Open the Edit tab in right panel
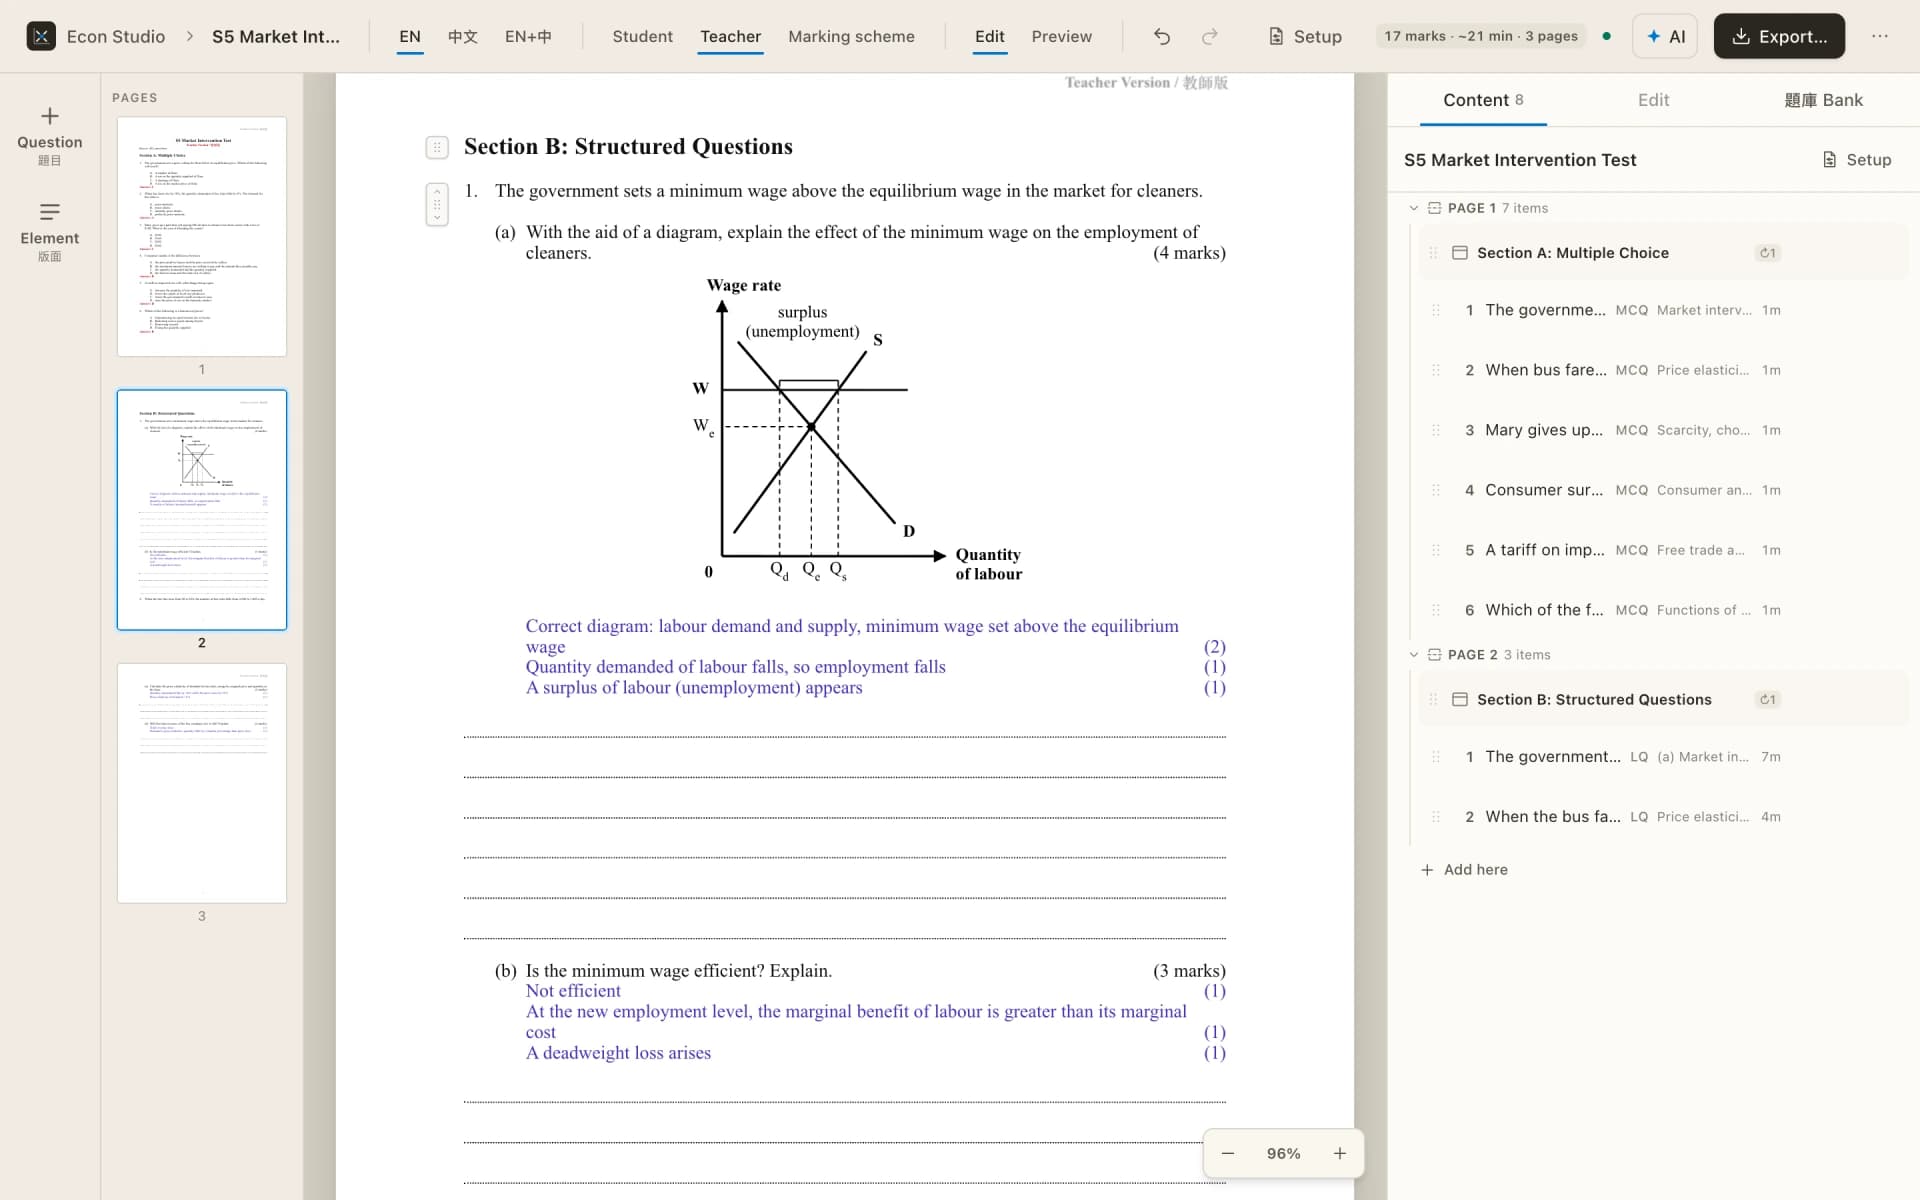 pyautogui.click(x=1653, y=100)
